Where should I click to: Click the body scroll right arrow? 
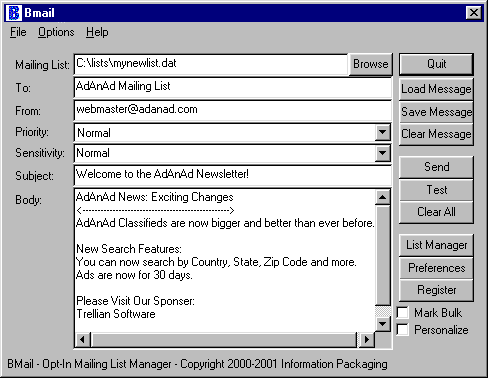pos(367,340)
